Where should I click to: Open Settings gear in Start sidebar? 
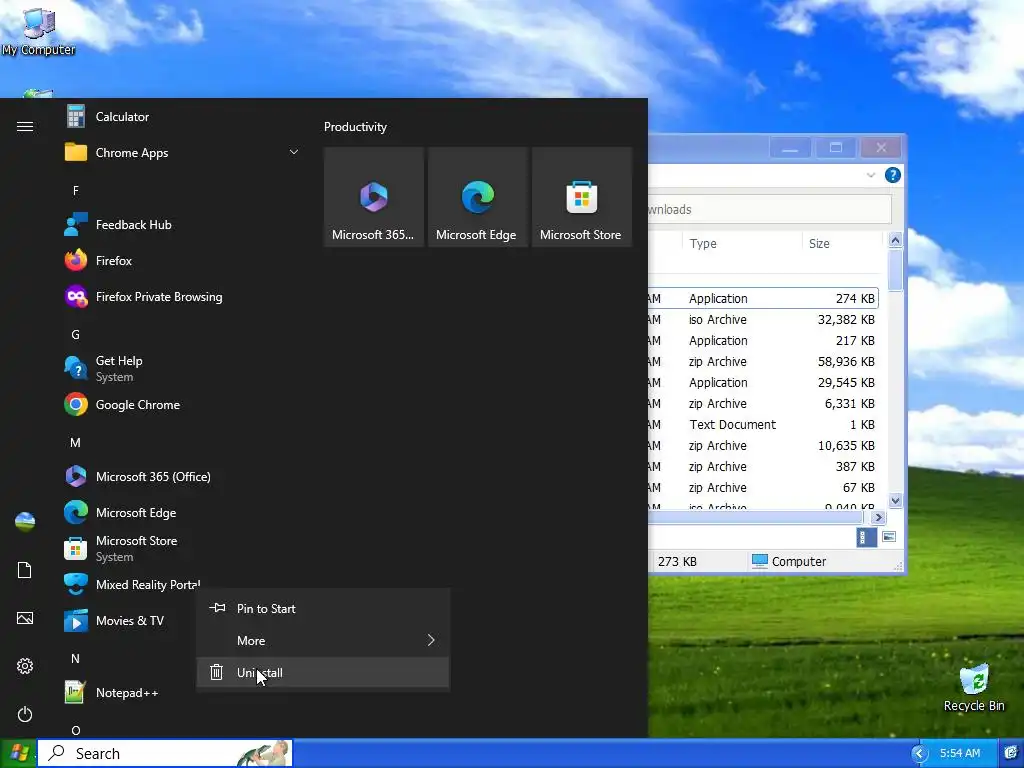click(x=25, y=666)
